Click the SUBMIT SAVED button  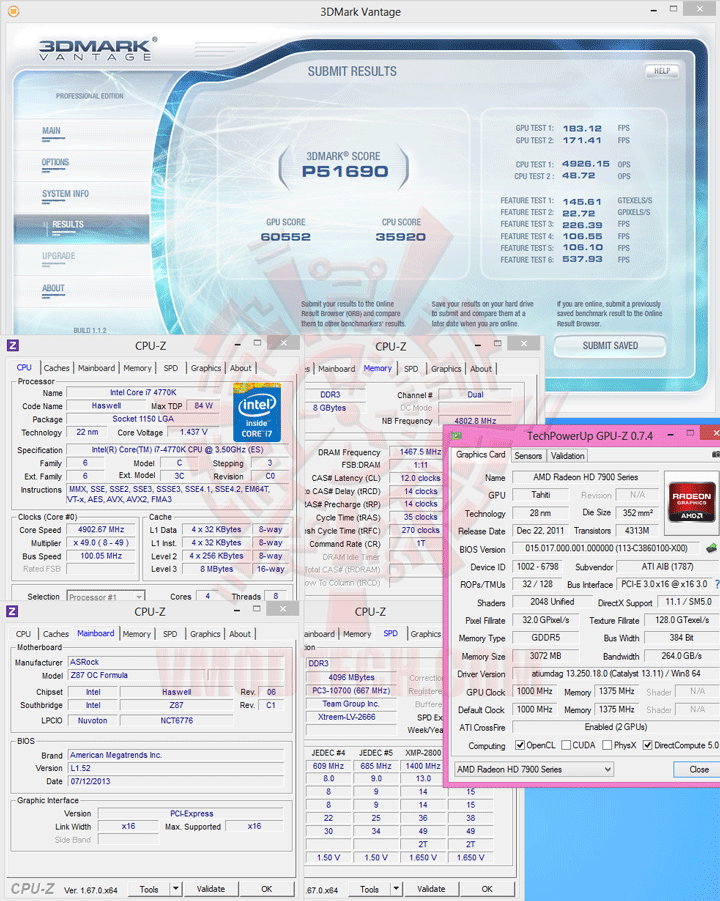coord(610,346)
